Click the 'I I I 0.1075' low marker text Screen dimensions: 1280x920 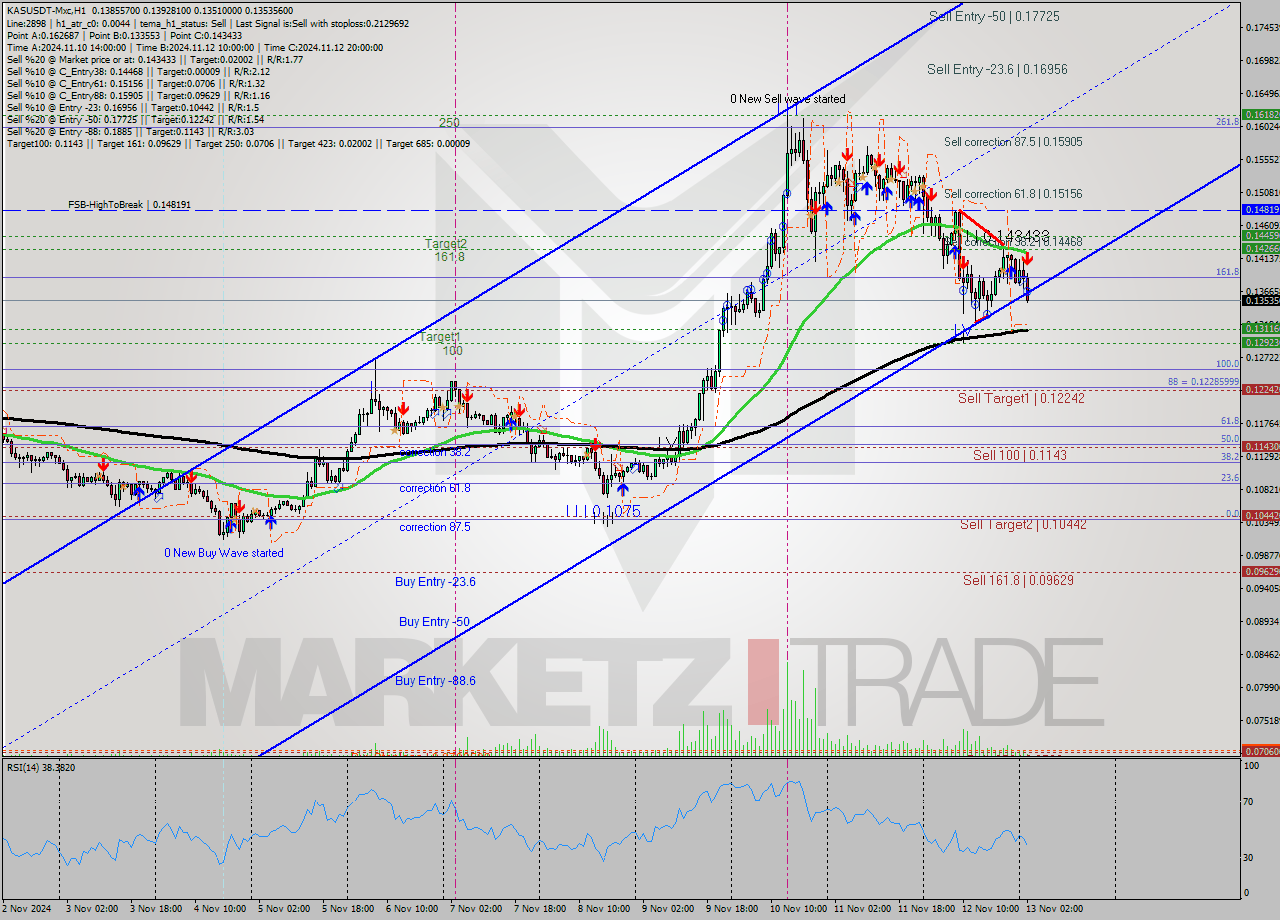(x=602, y=511)
